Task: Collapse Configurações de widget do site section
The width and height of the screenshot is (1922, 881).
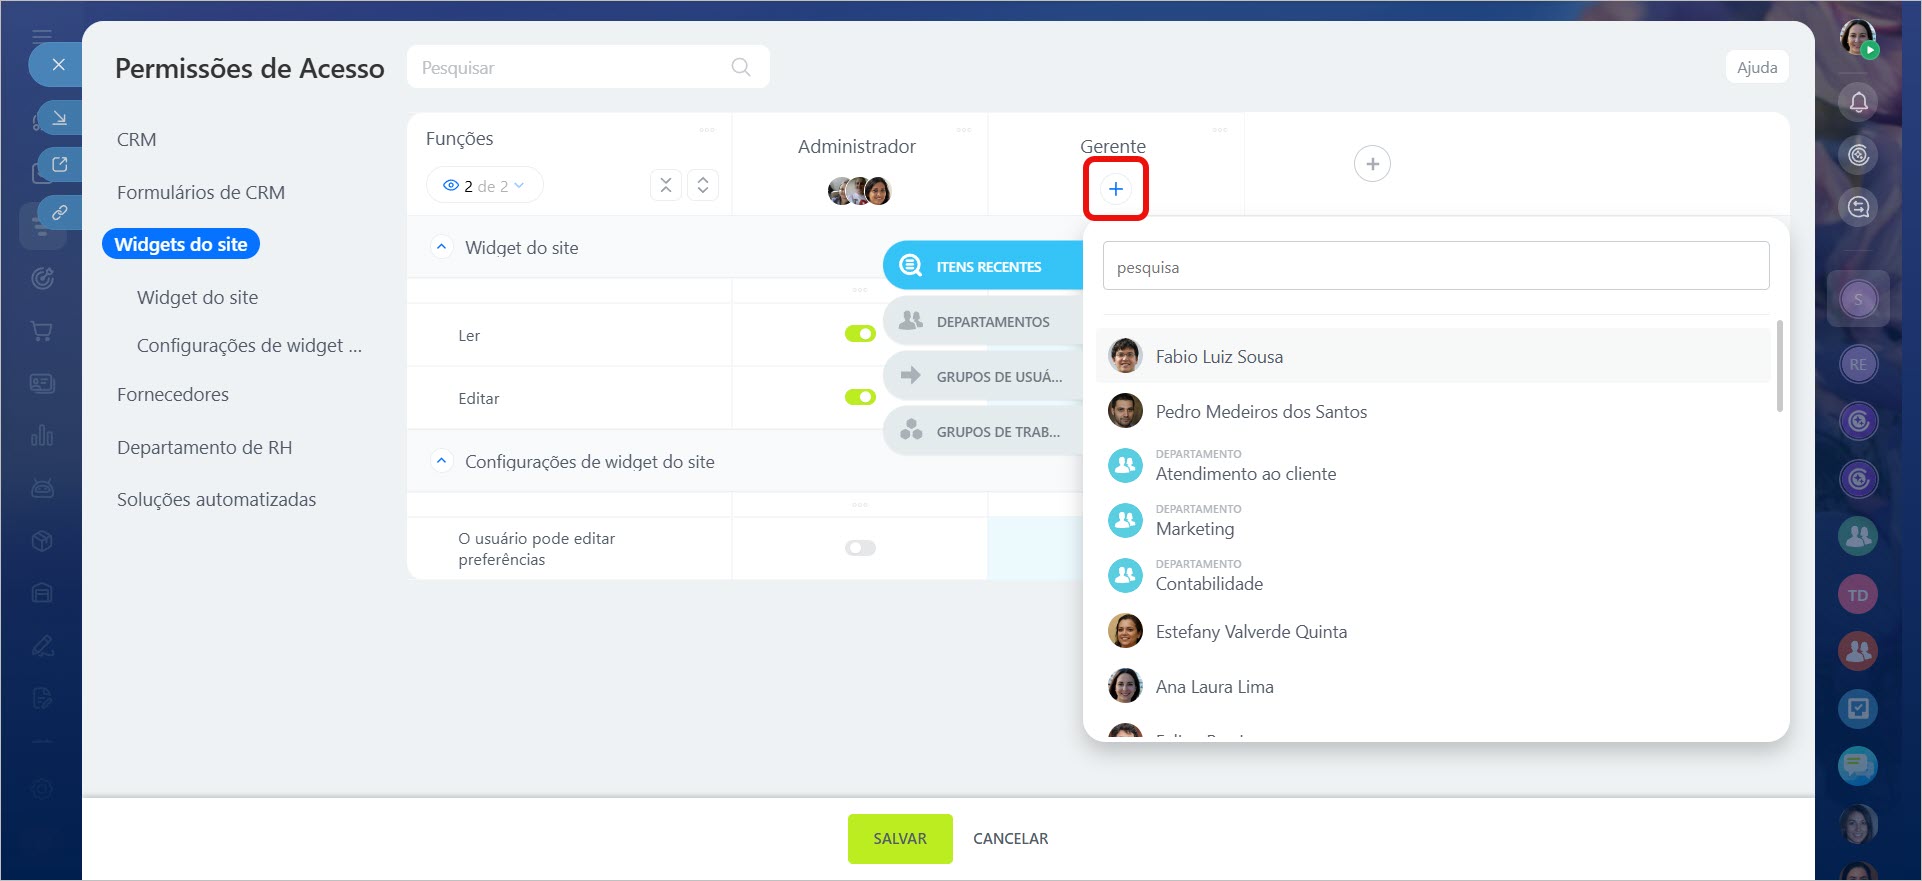Action: coord(441,461)
